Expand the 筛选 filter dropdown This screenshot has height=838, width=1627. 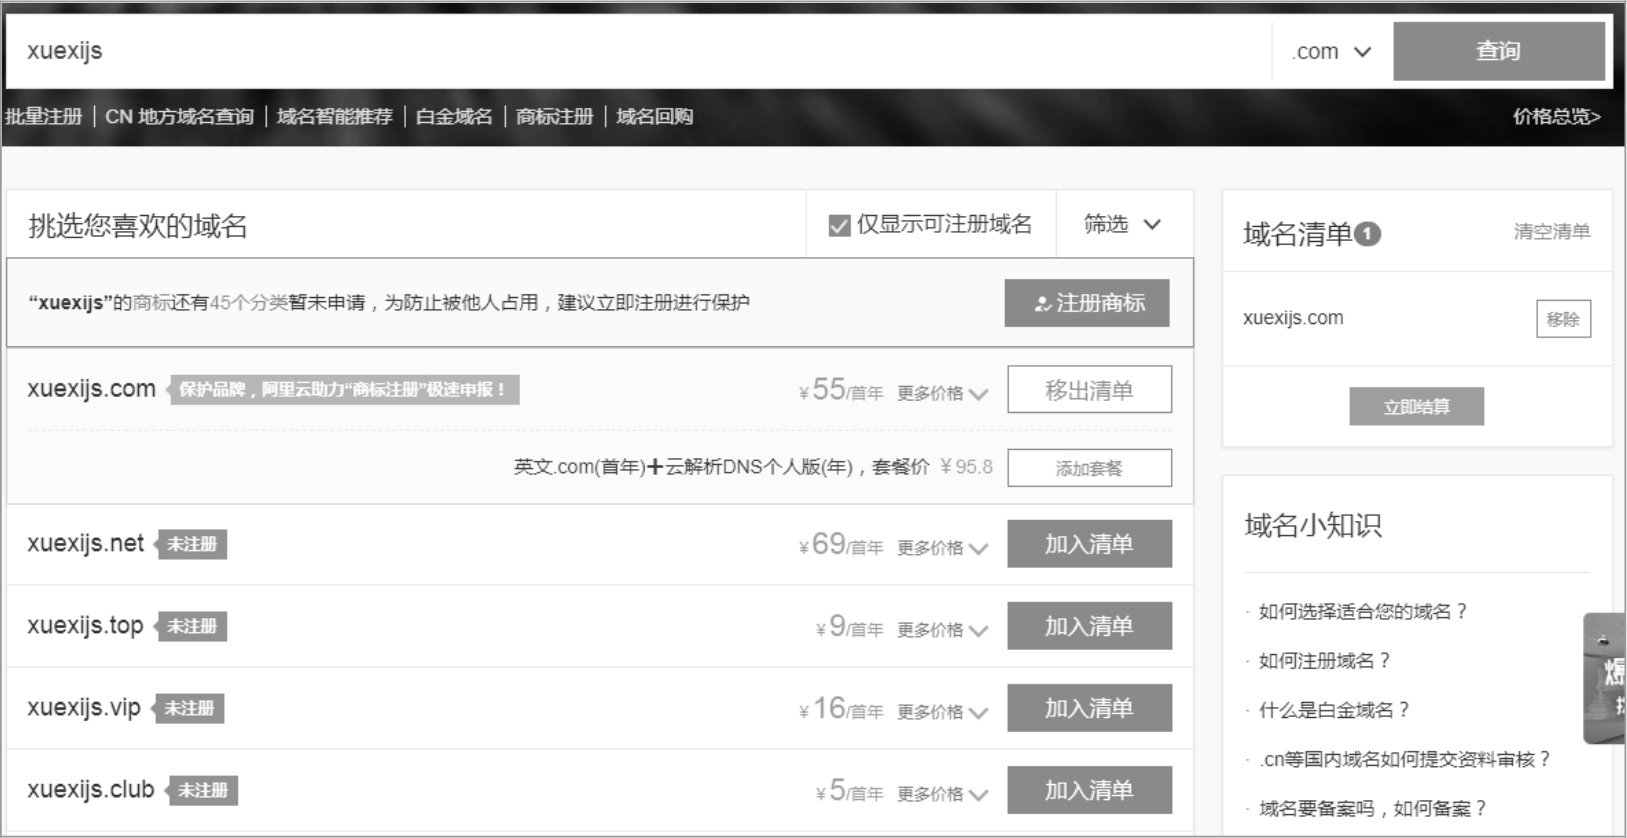coord(1122,225)
